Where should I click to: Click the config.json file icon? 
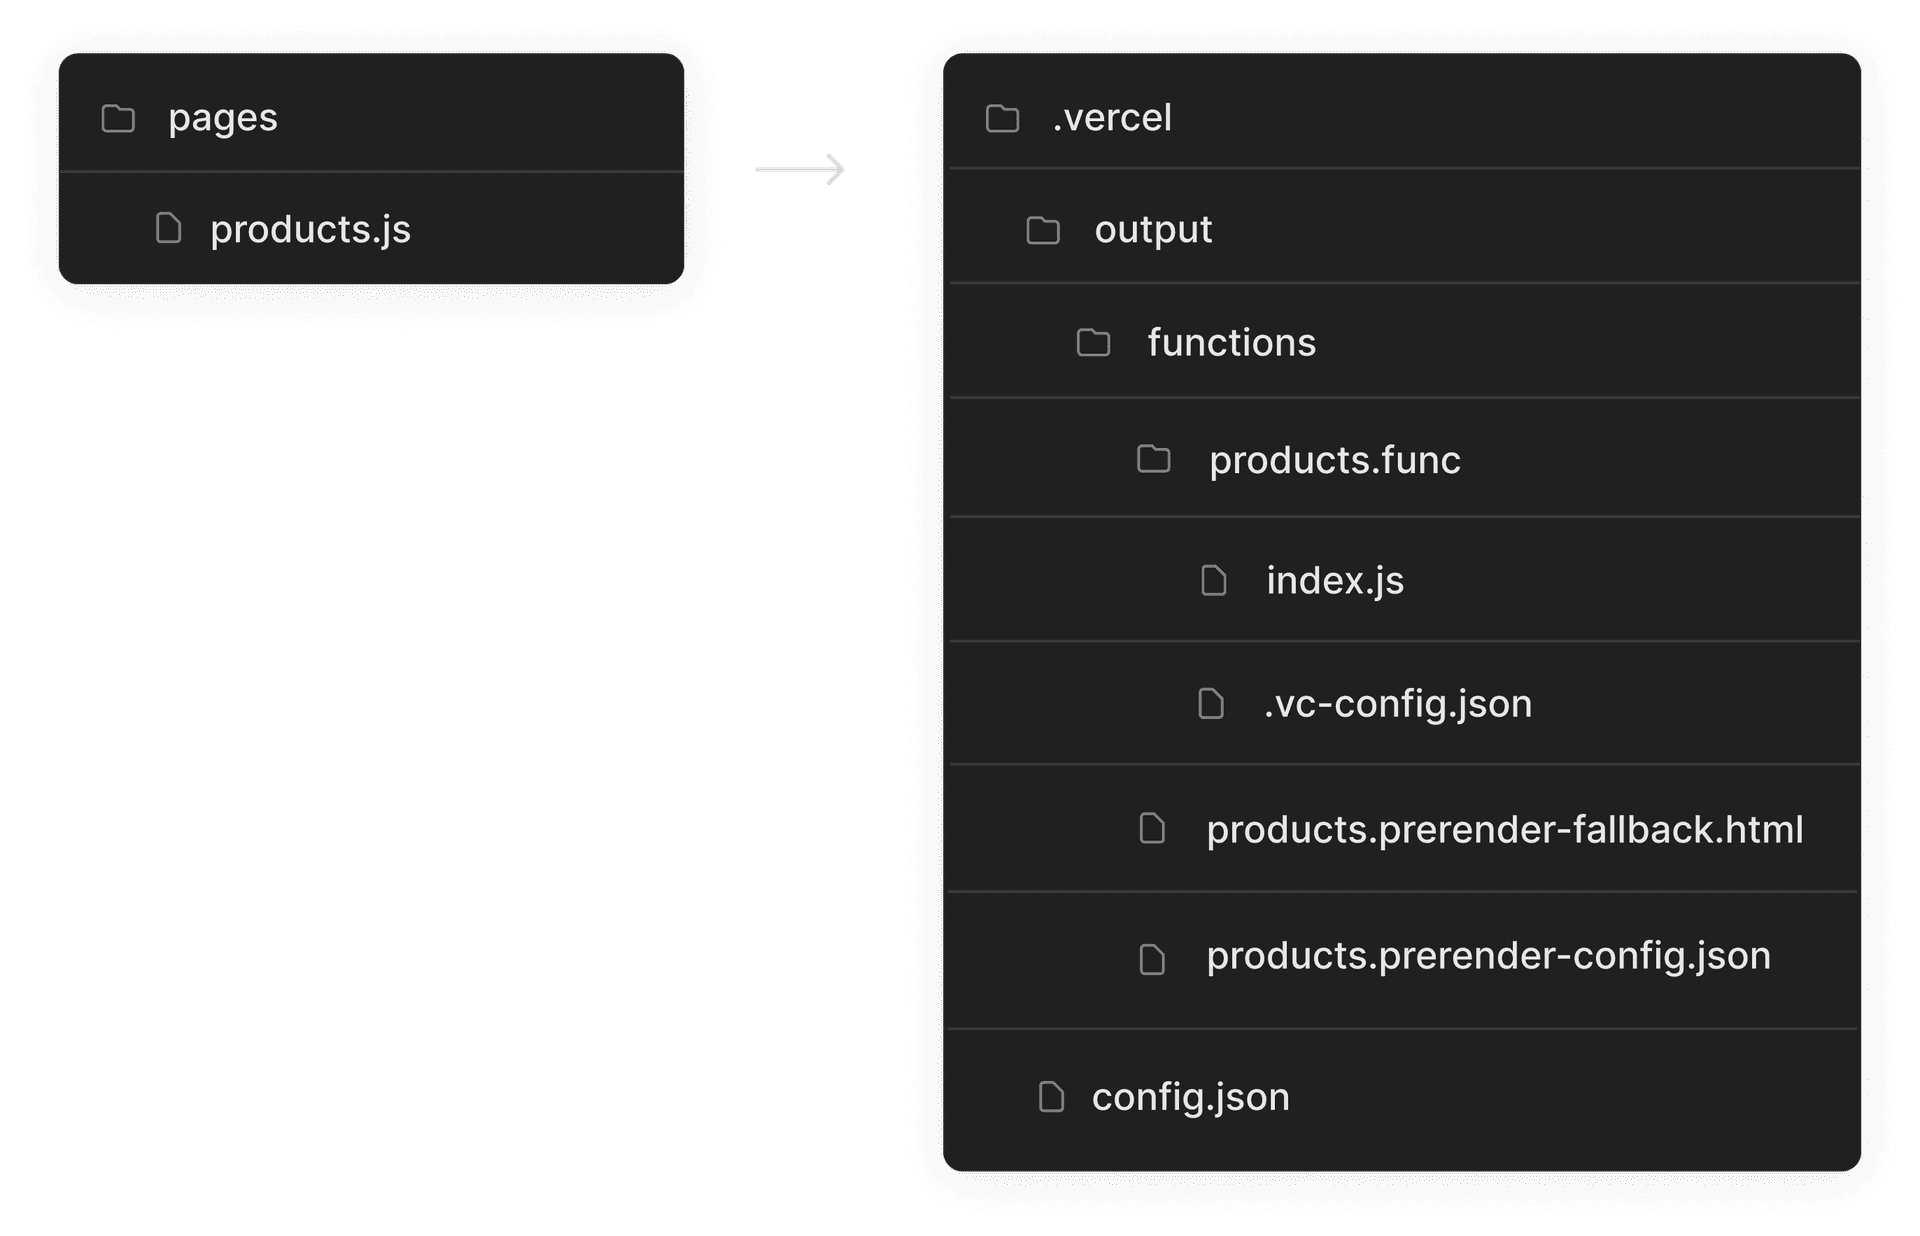[x=1051, y=1097]
